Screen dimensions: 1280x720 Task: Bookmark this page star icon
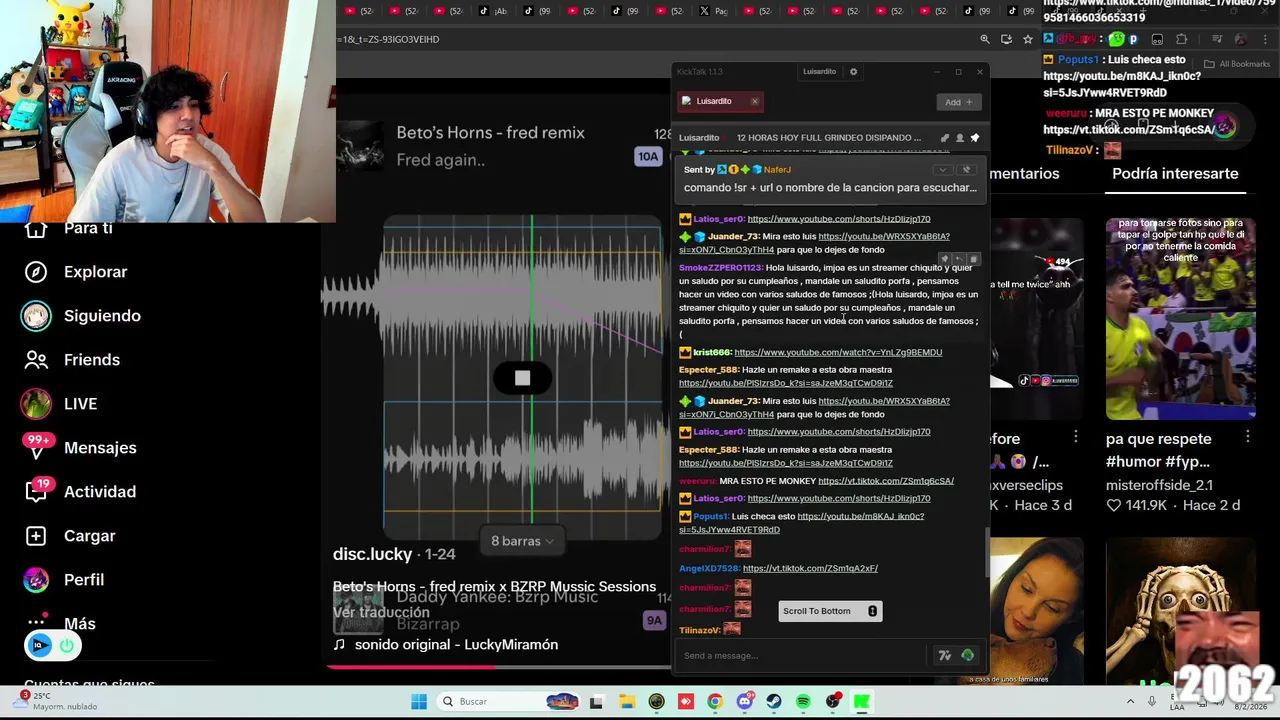click(x=1027, y=39)
